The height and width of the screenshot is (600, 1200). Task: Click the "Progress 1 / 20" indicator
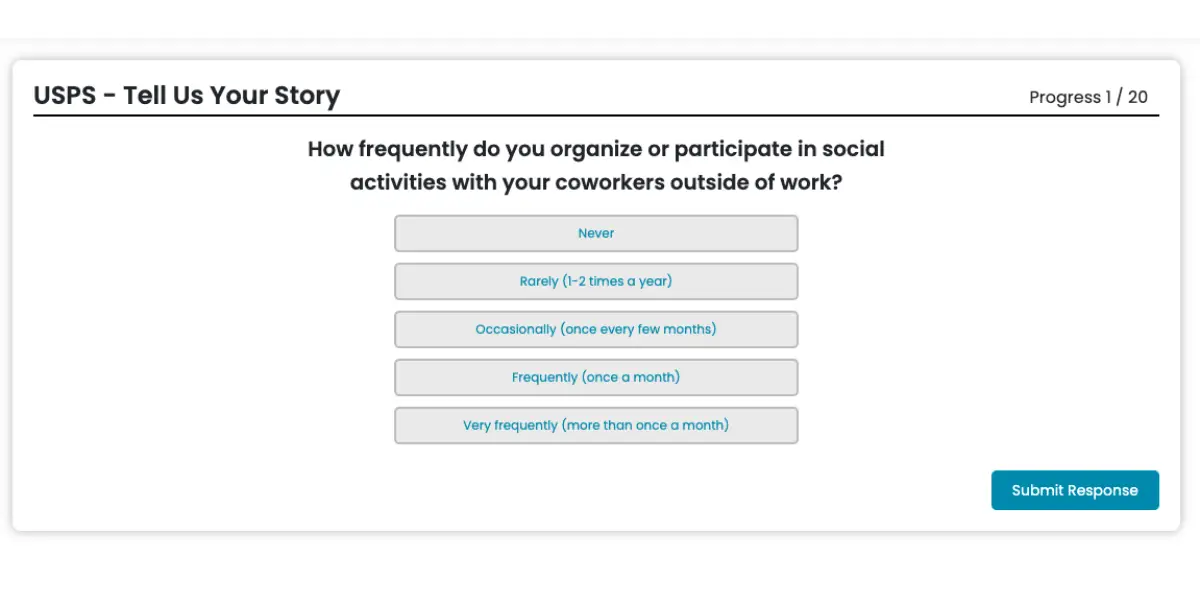coord(1088,97)
